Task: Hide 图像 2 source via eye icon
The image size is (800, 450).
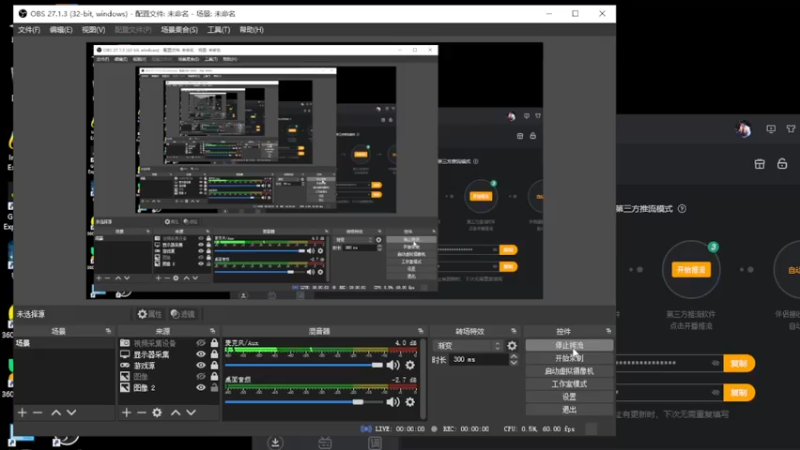Action: pyautogui.click(x=201, y=388)
